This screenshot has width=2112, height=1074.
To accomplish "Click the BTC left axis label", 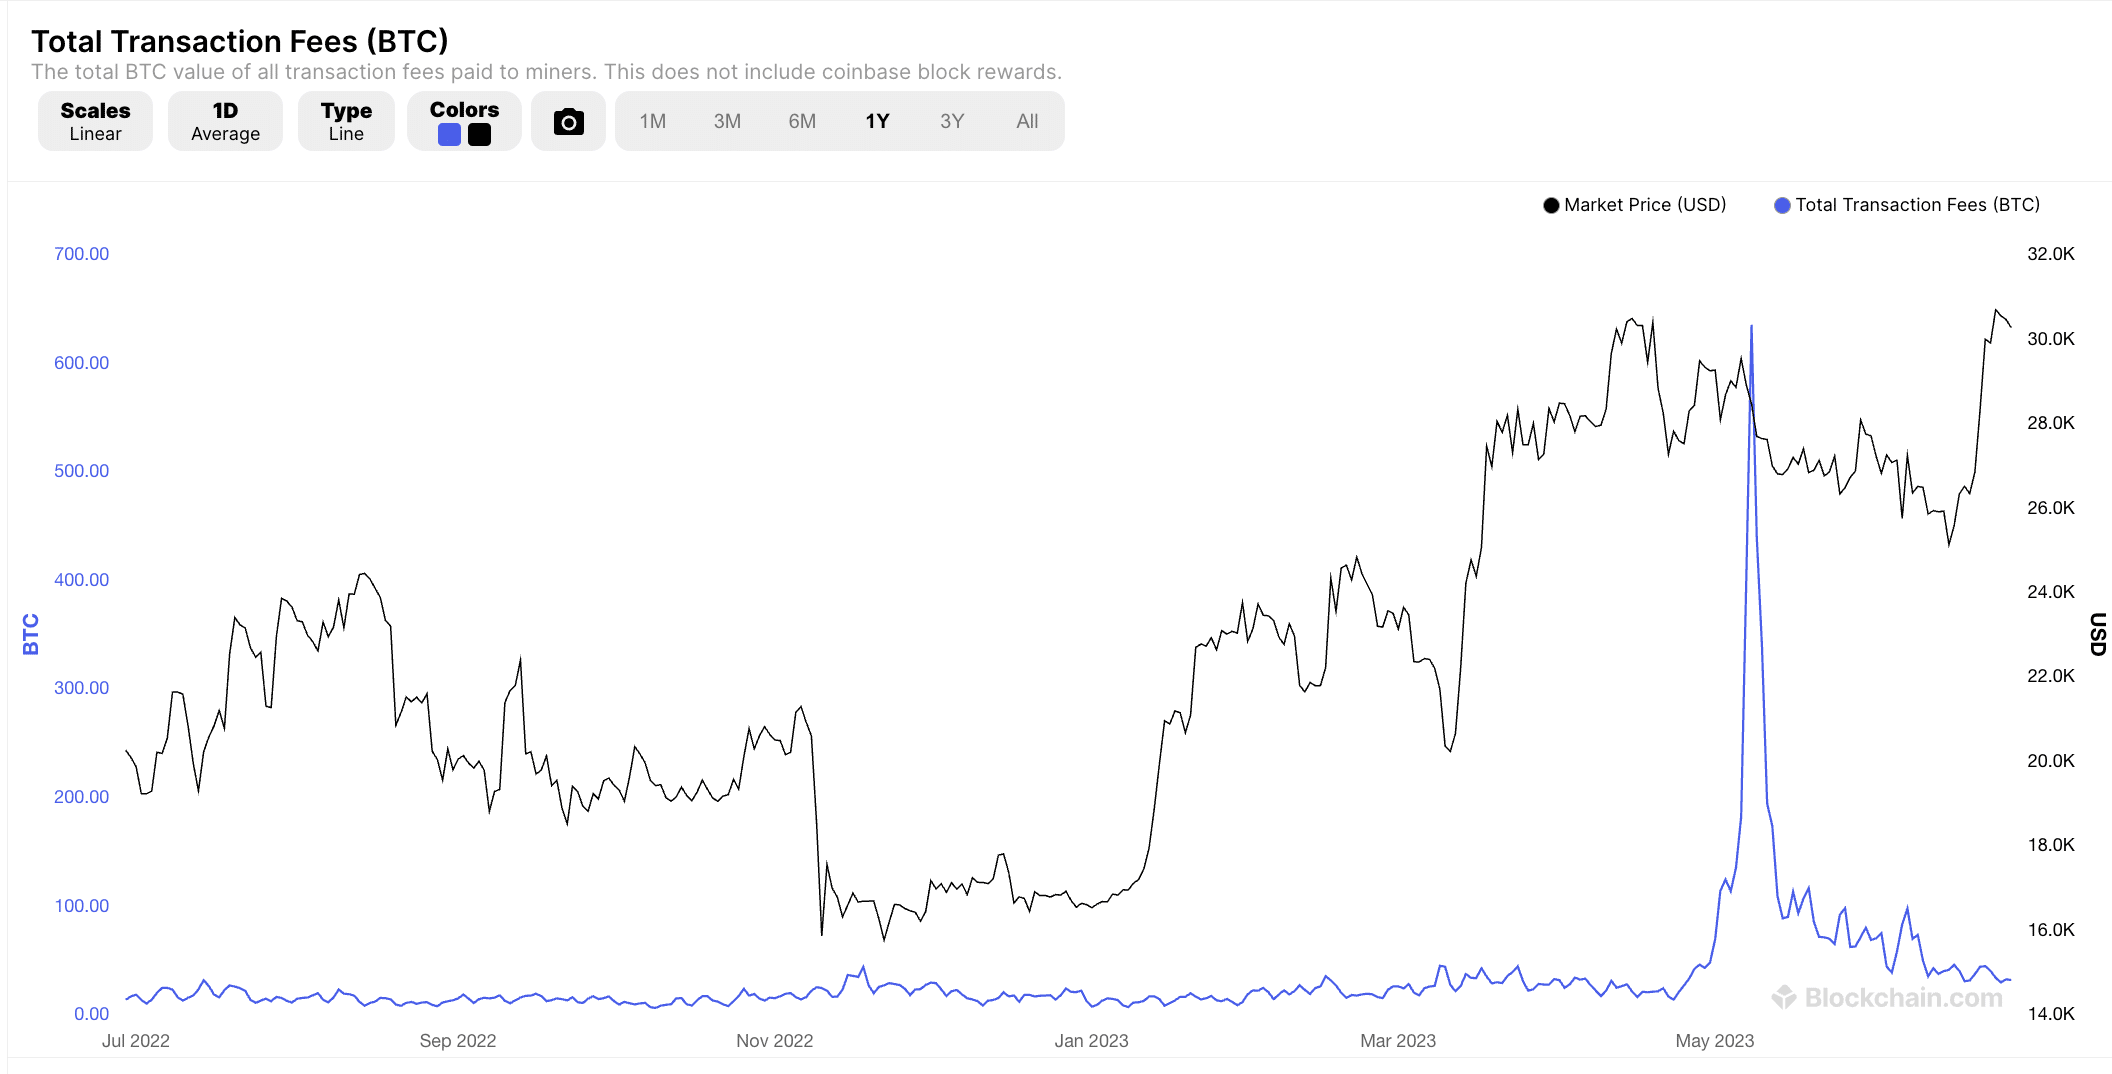I will 30,634.
